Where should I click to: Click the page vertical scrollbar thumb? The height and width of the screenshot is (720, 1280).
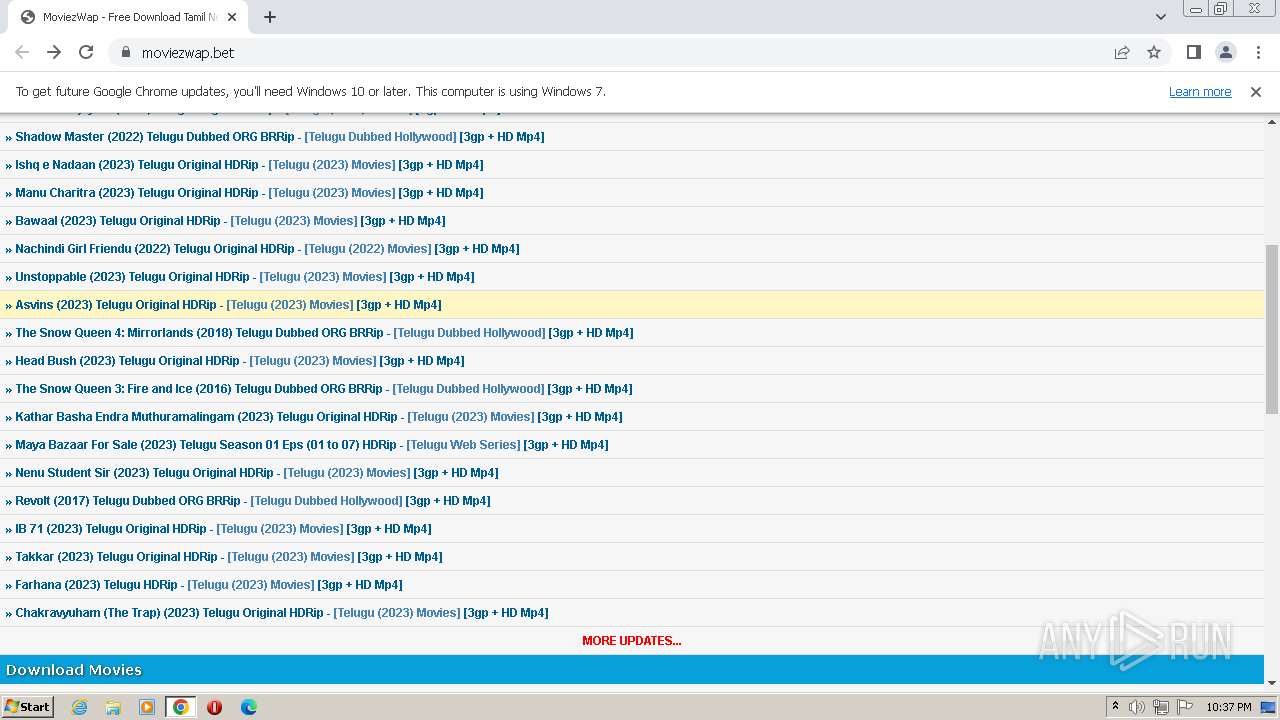pos(1272,329)
